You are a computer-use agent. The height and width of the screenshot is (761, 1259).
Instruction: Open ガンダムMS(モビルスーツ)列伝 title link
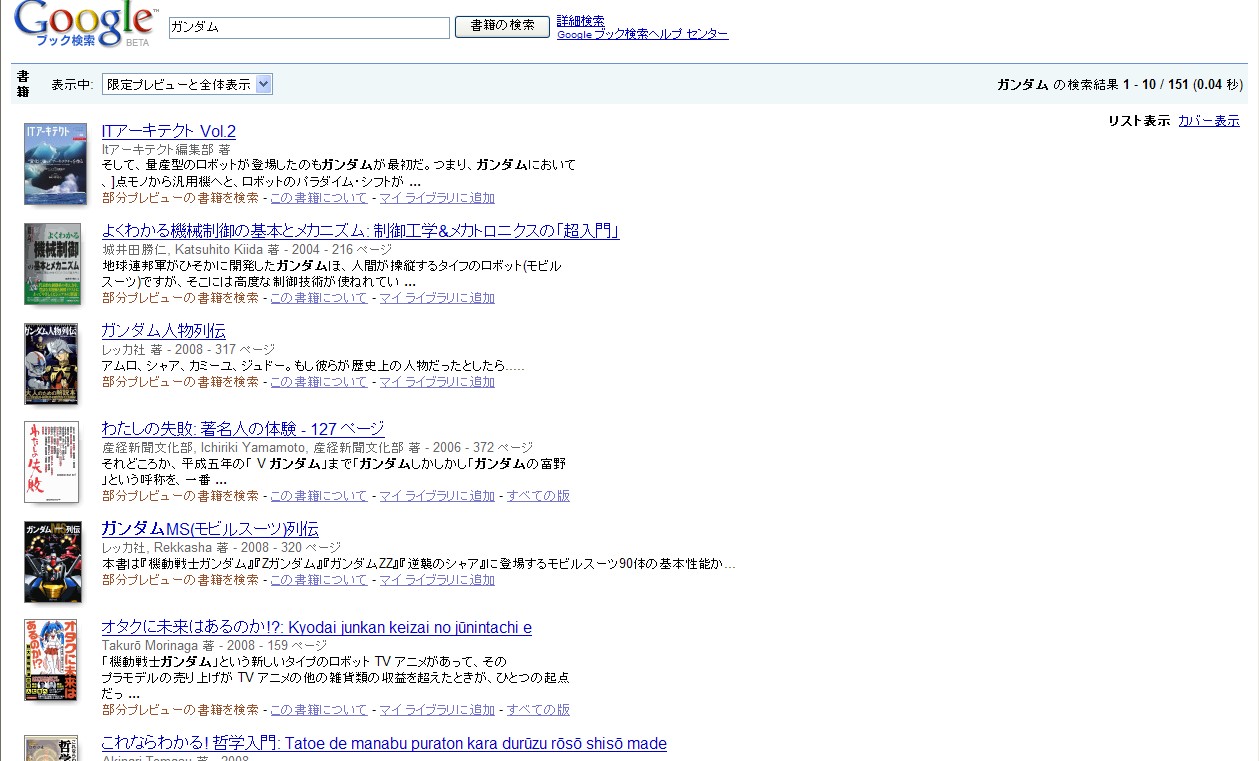[x=210, y=529]
